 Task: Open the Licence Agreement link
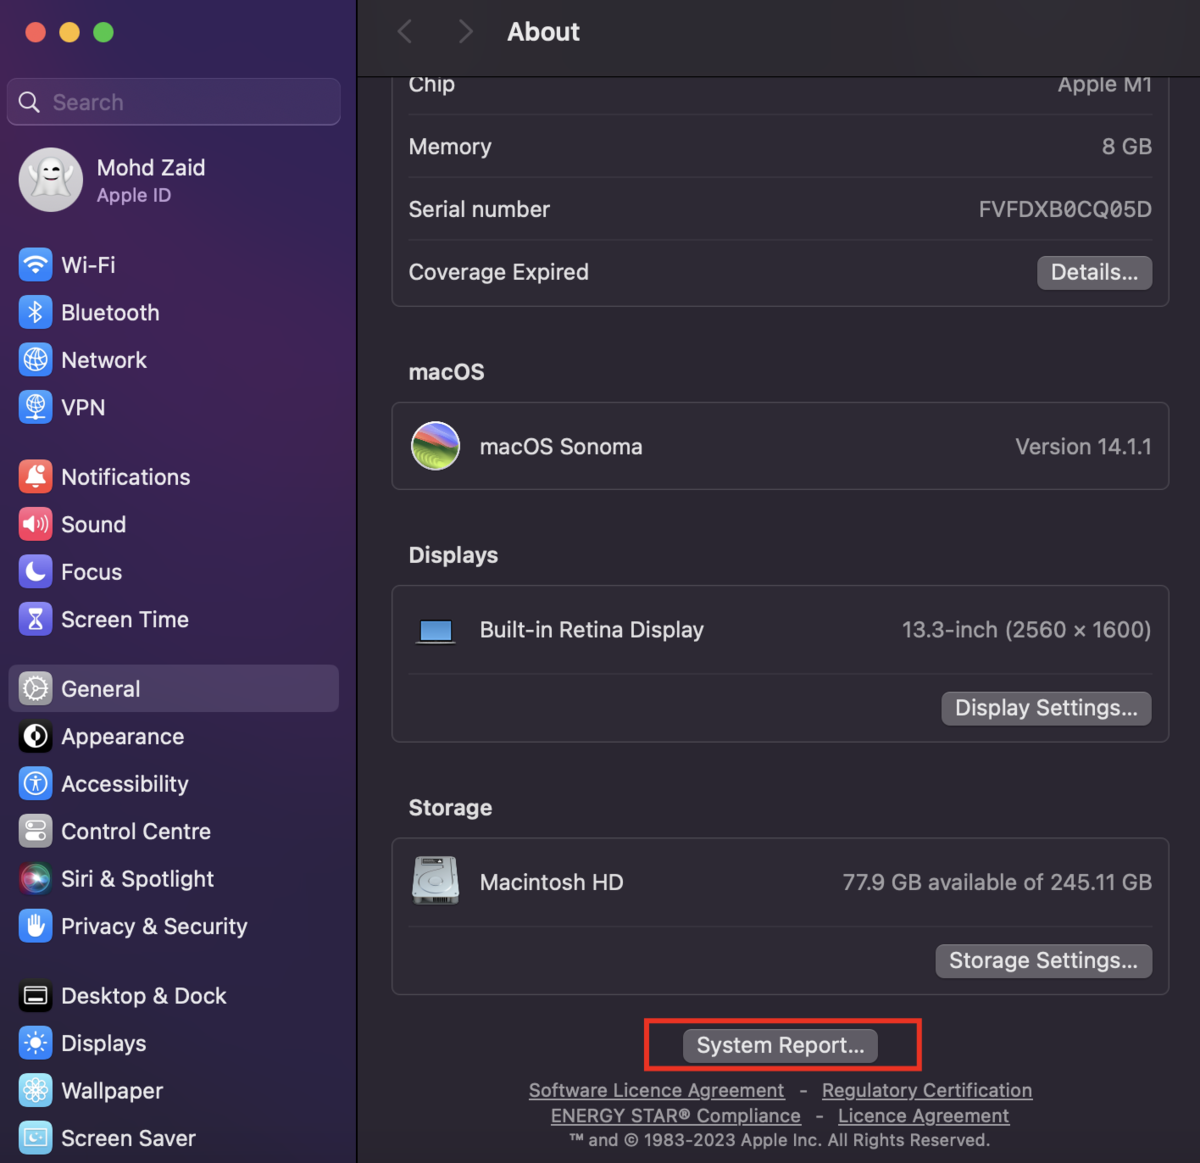pos(923,1116)
